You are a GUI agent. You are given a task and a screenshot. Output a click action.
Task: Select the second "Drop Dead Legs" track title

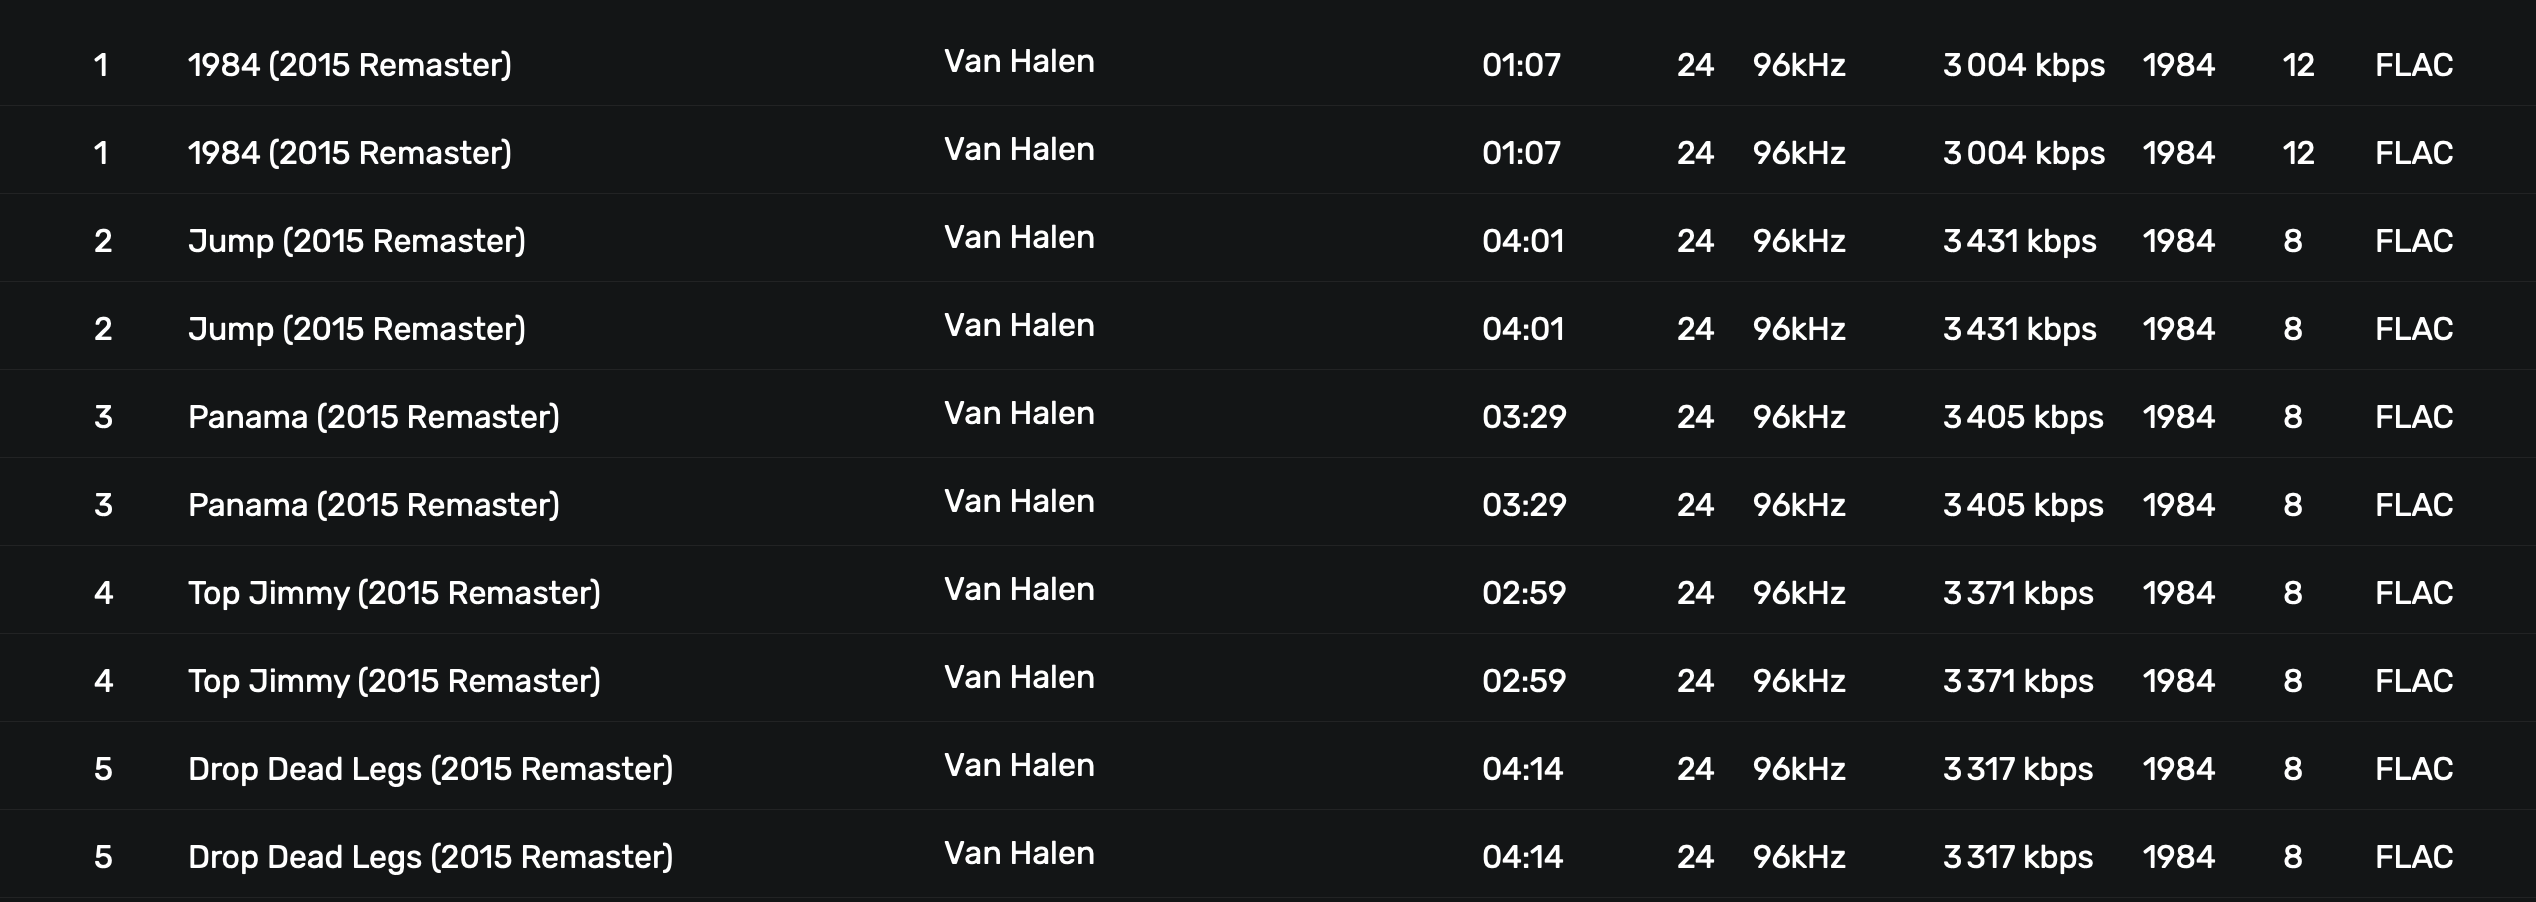pyautogui.click(x=430, y=857)
